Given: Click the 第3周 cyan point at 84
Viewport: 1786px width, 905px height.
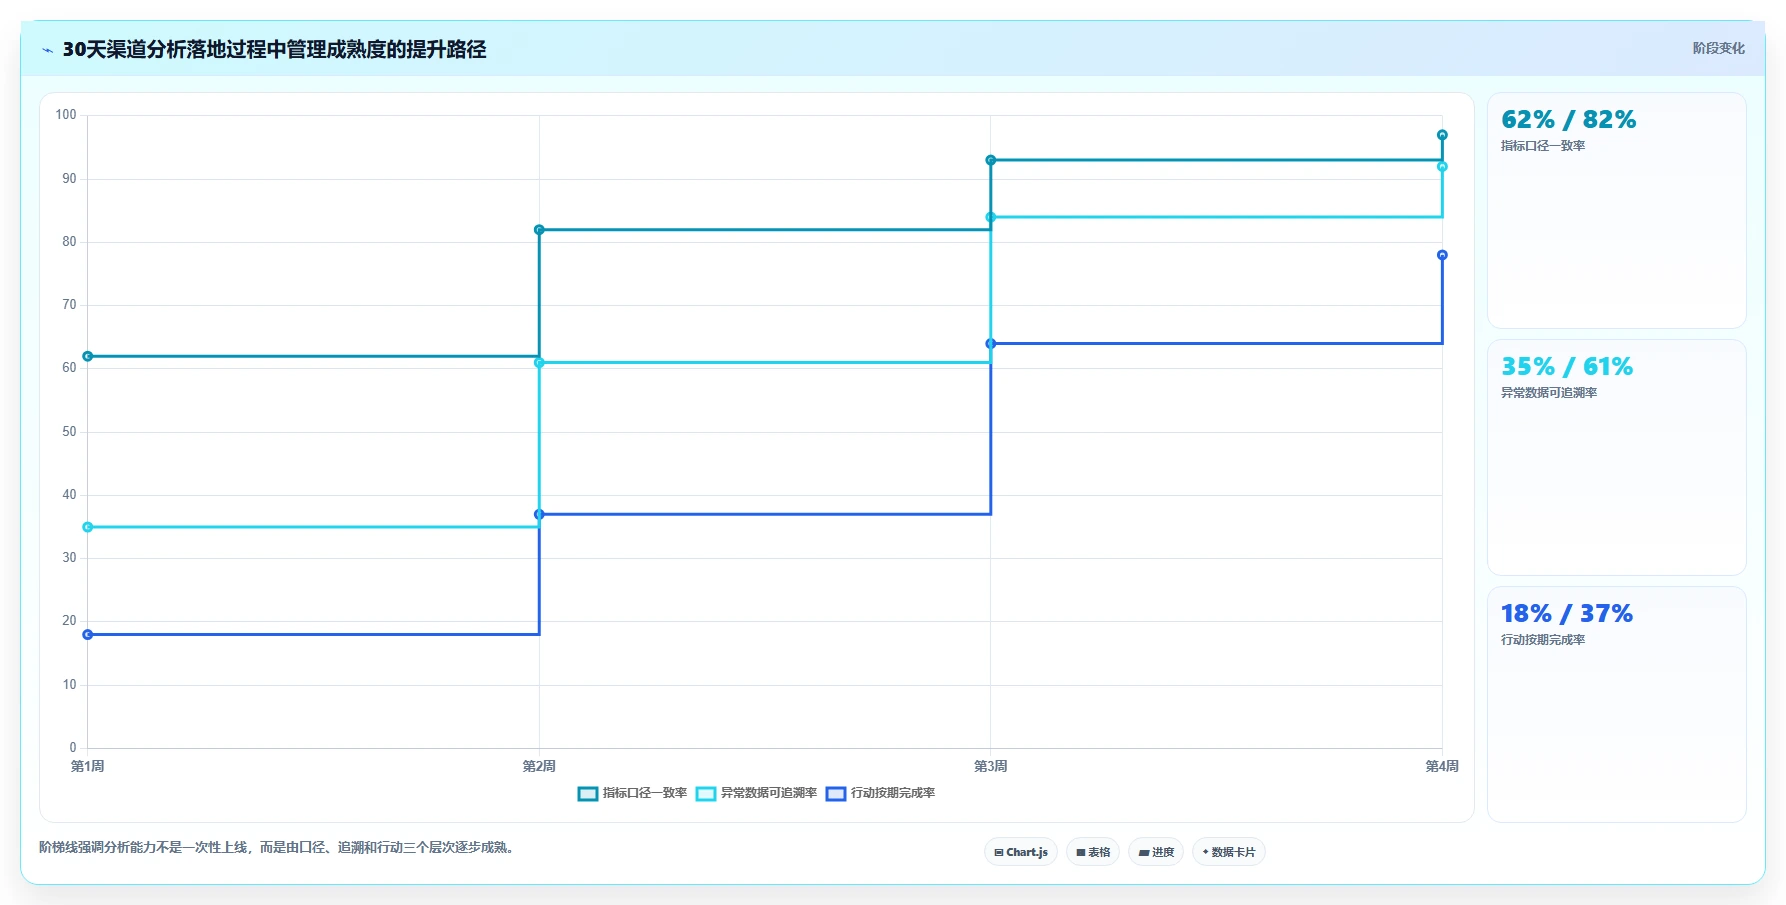Looking at the screenshot, I should click(991, 217).
